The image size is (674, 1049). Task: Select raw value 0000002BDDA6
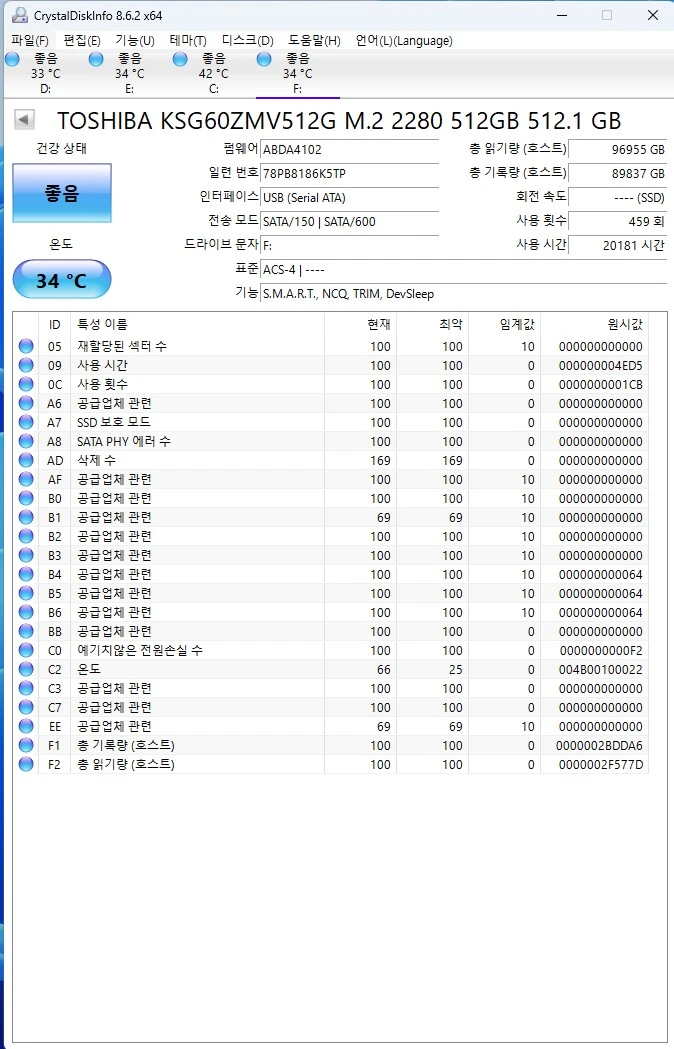click(599, 745)
